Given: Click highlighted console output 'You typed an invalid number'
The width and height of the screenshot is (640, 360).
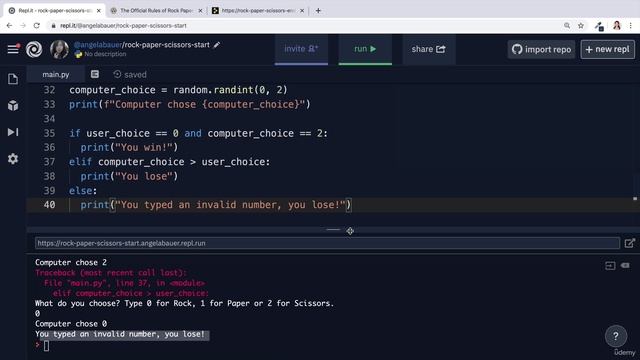Looking at the screenshot, I should click(120, 334).
